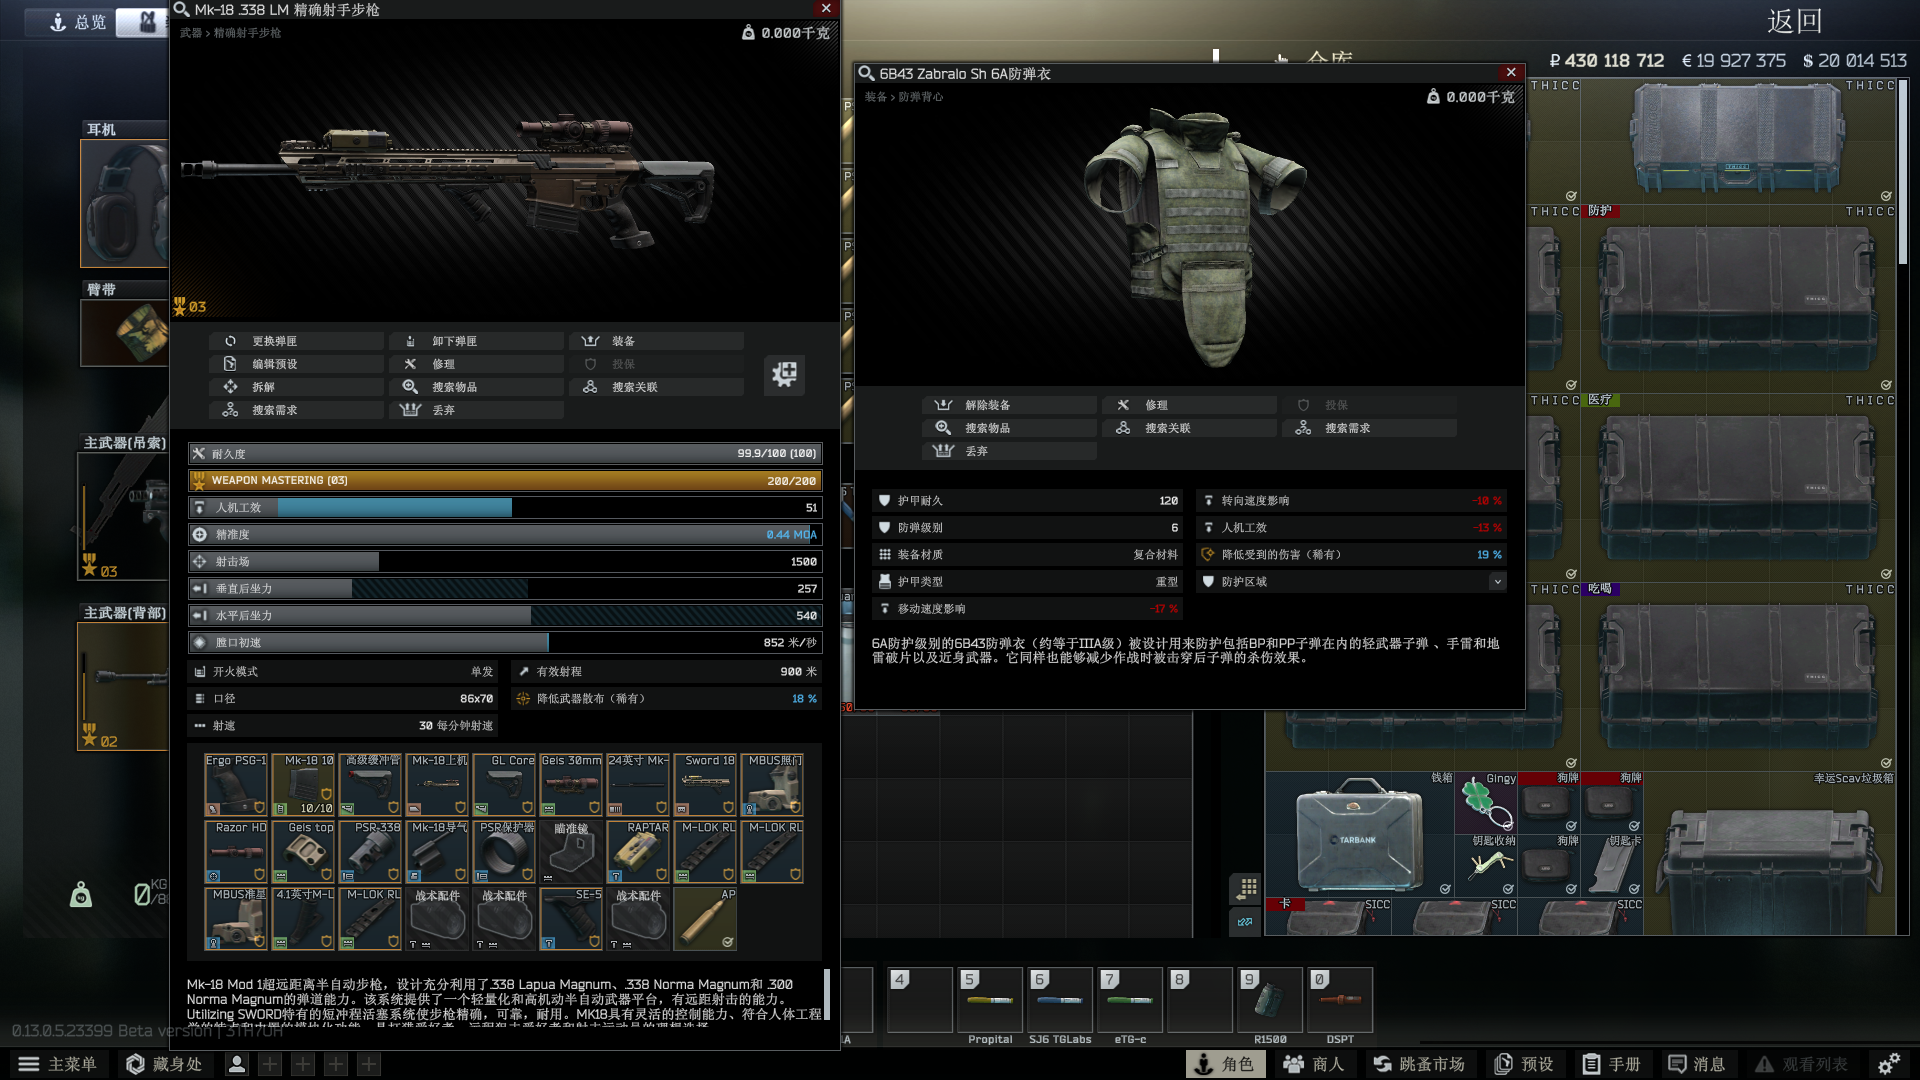Click 丢弃 discard in rifle window

tap(477, 410)
